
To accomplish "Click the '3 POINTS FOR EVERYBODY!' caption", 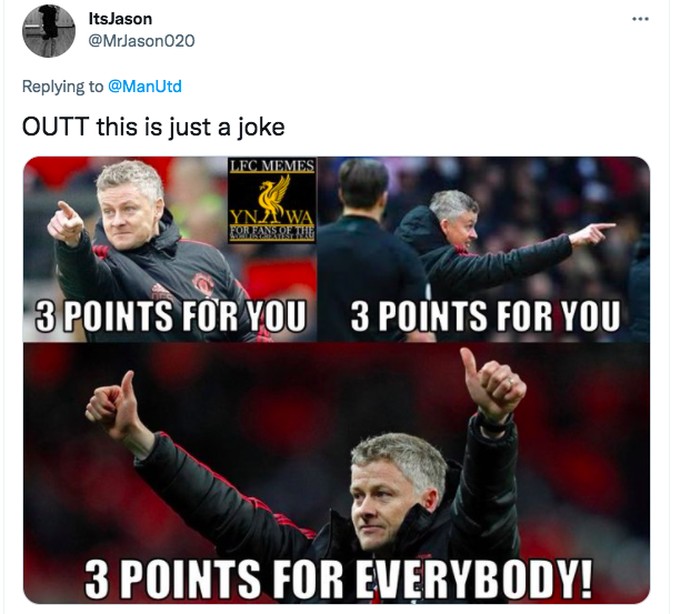I will point(338,579).
